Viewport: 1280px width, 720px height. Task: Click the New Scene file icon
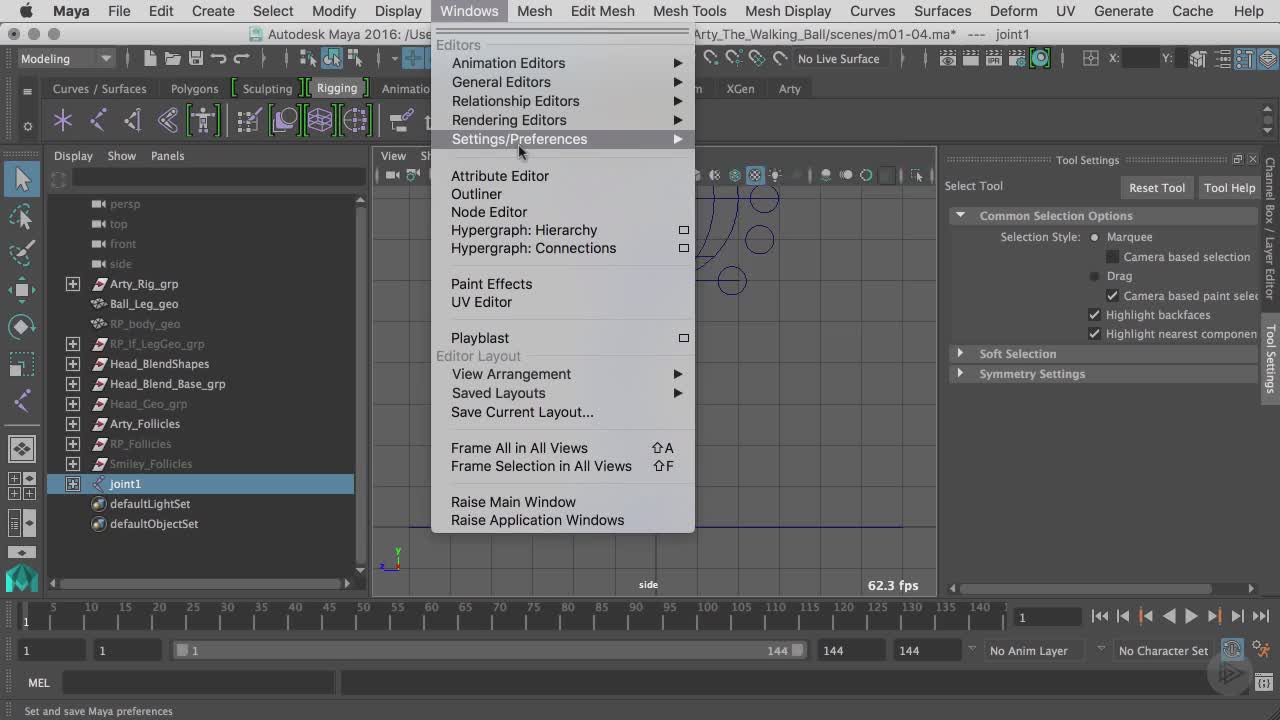click(150, 58)
